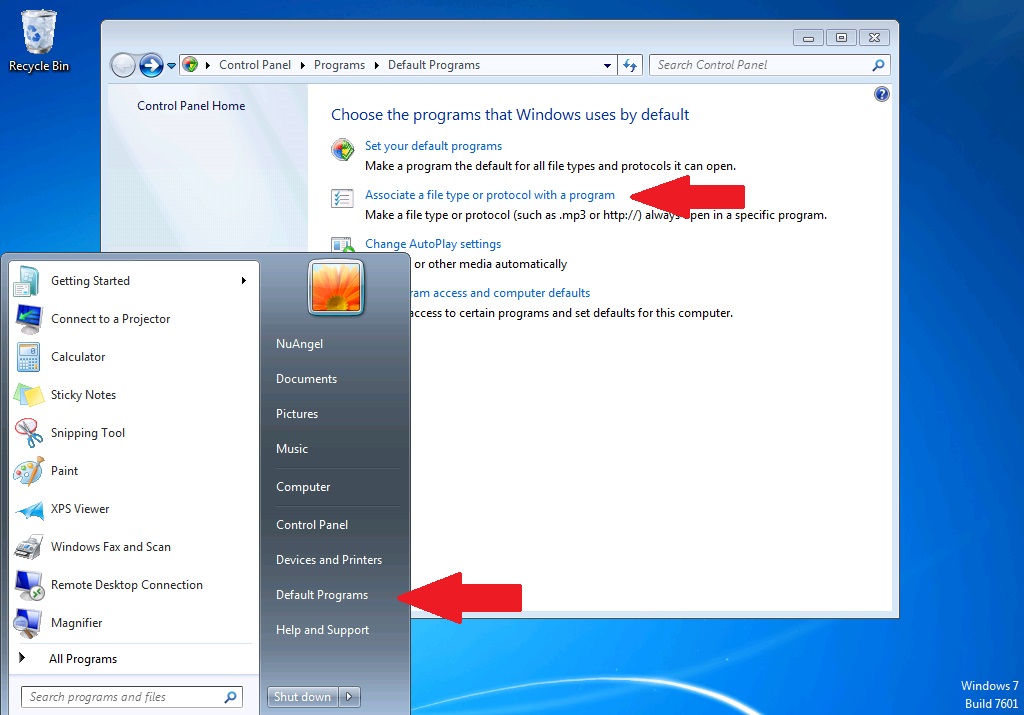Refresh the Control Panel page
This screenshot has width=1024, height=715.
click(630, 64)
